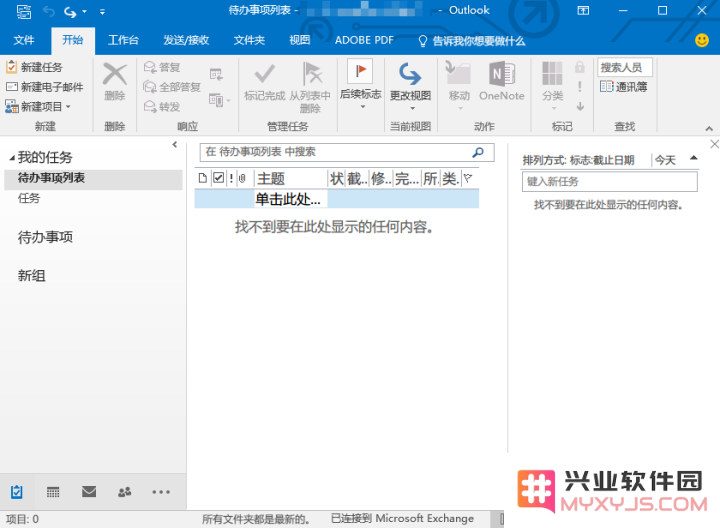Collapse the ribbon with the caret
Image resolution: width=720 pixels, height=528 pixels.
pos(709,129)
